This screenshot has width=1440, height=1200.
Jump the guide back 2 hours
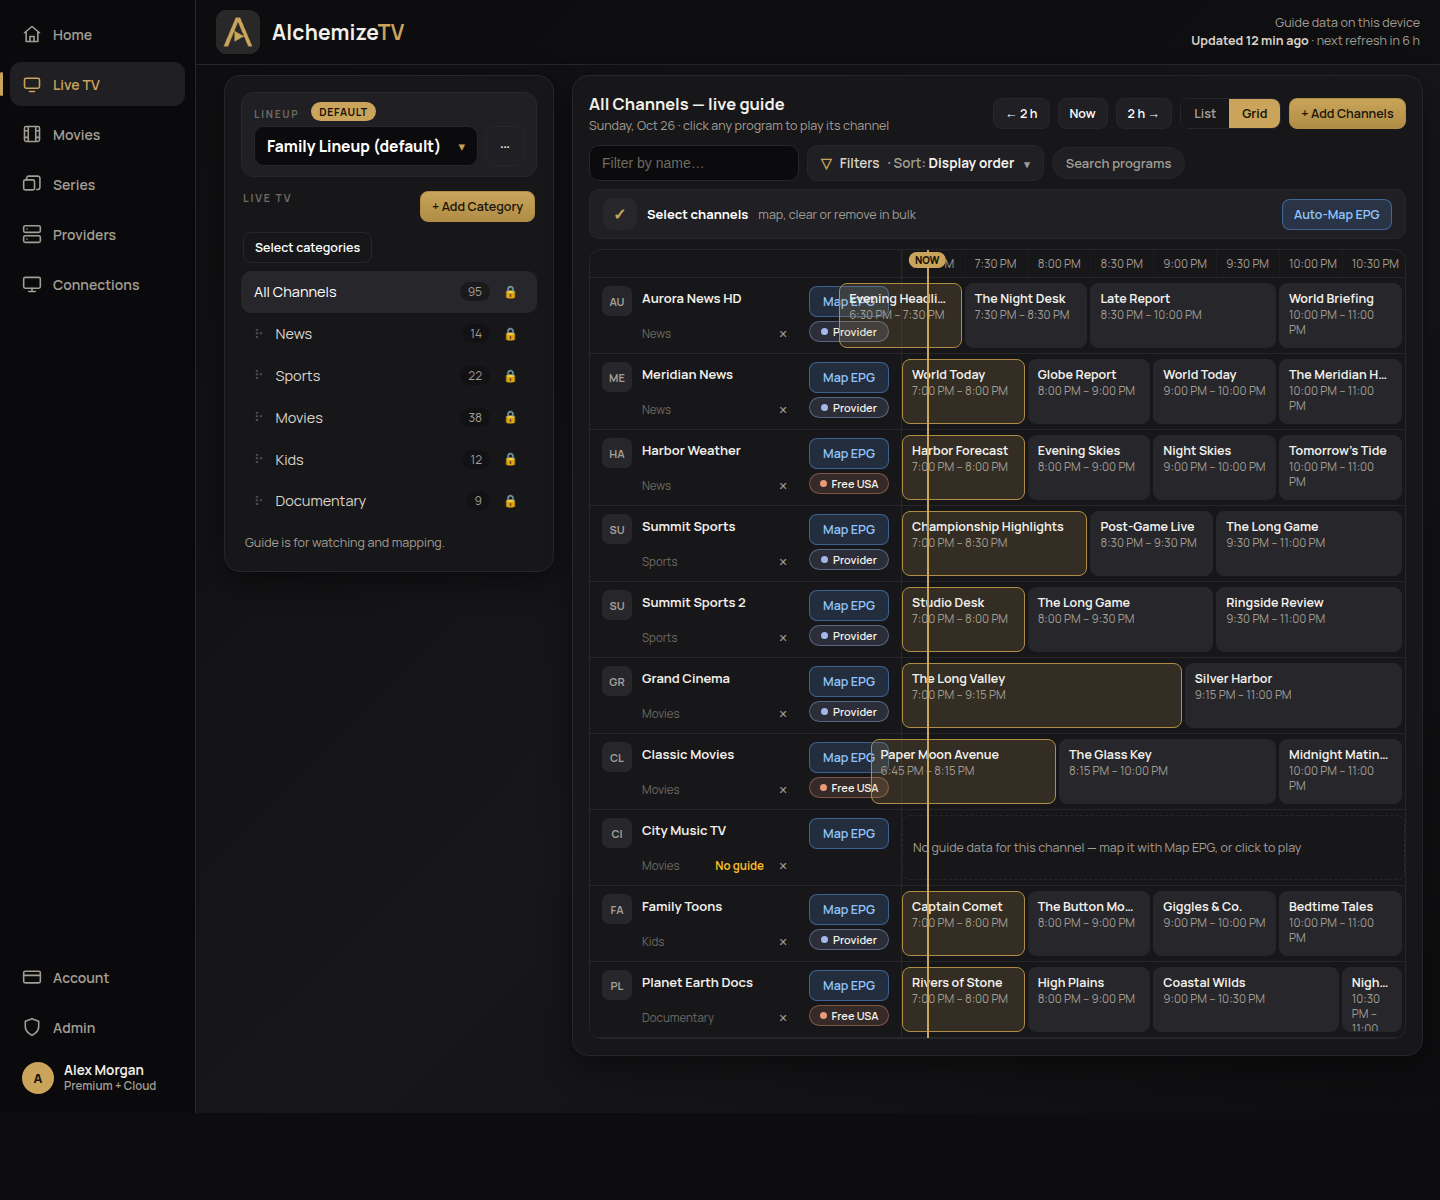[x=1022, y=113]
